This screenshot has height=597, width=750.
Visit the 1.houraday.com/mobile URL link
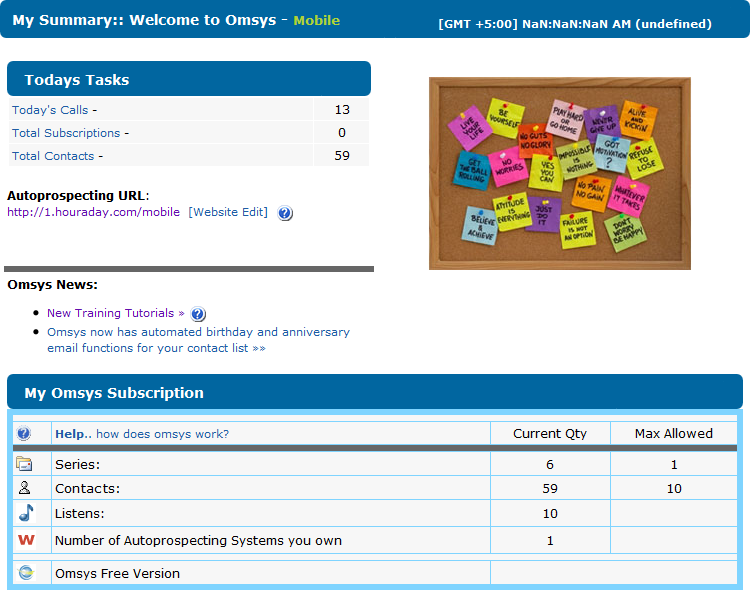pyautogui.click(x=93, y=212)
